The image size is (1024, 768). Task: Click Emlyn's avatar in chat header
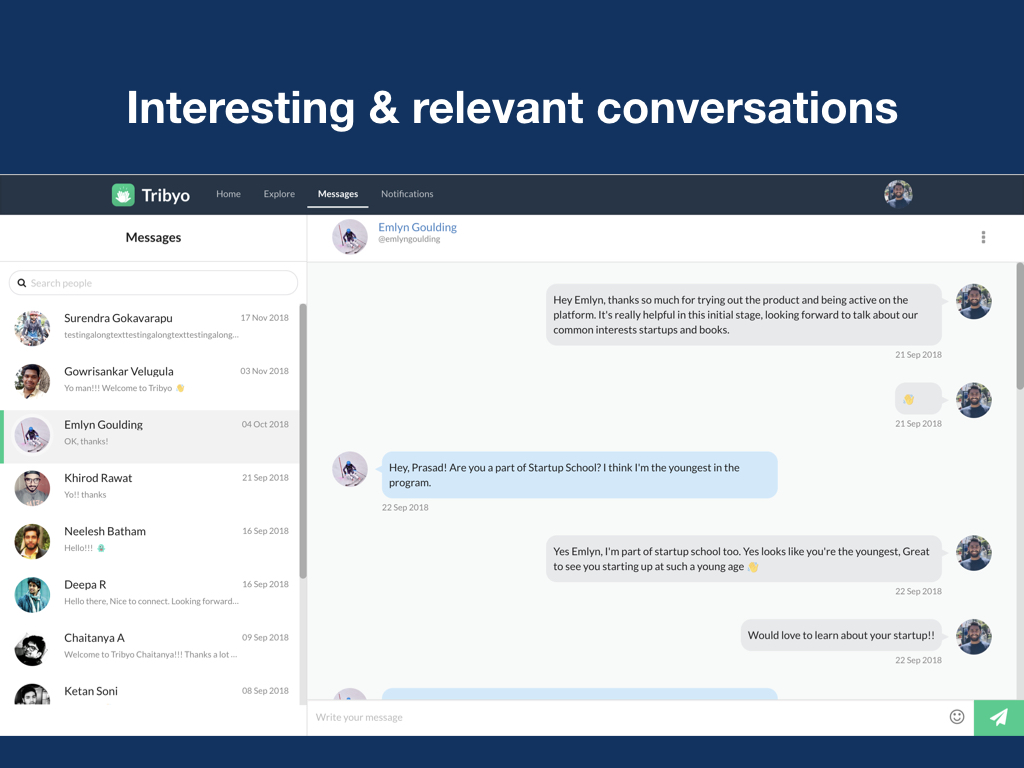coord(350,236)
